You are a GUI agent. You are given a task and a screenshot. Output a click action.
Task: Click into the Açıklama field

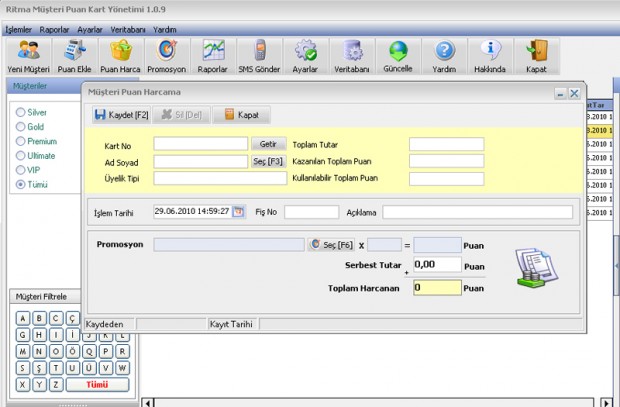pyautogui.click(x=478, y=212)
